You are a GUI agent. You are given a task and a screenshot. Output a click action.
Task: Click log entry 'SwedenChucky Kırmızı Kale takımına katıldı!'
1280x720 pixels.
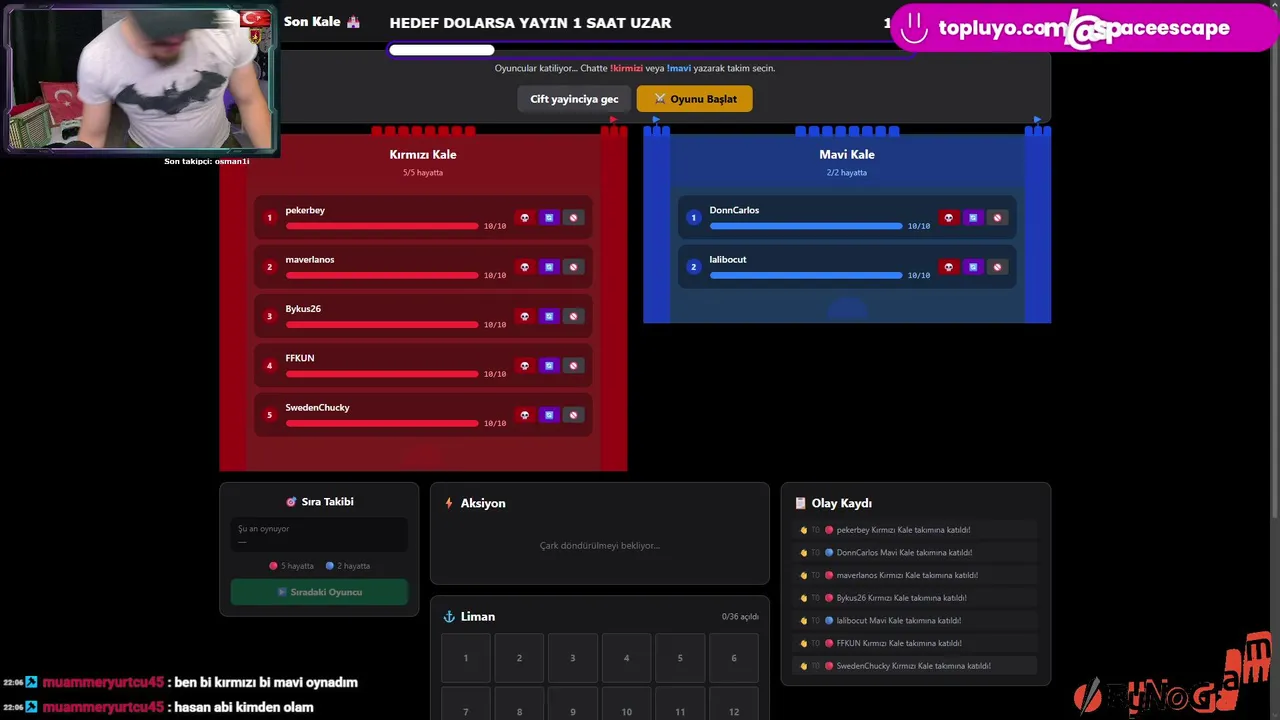(913, 666)
